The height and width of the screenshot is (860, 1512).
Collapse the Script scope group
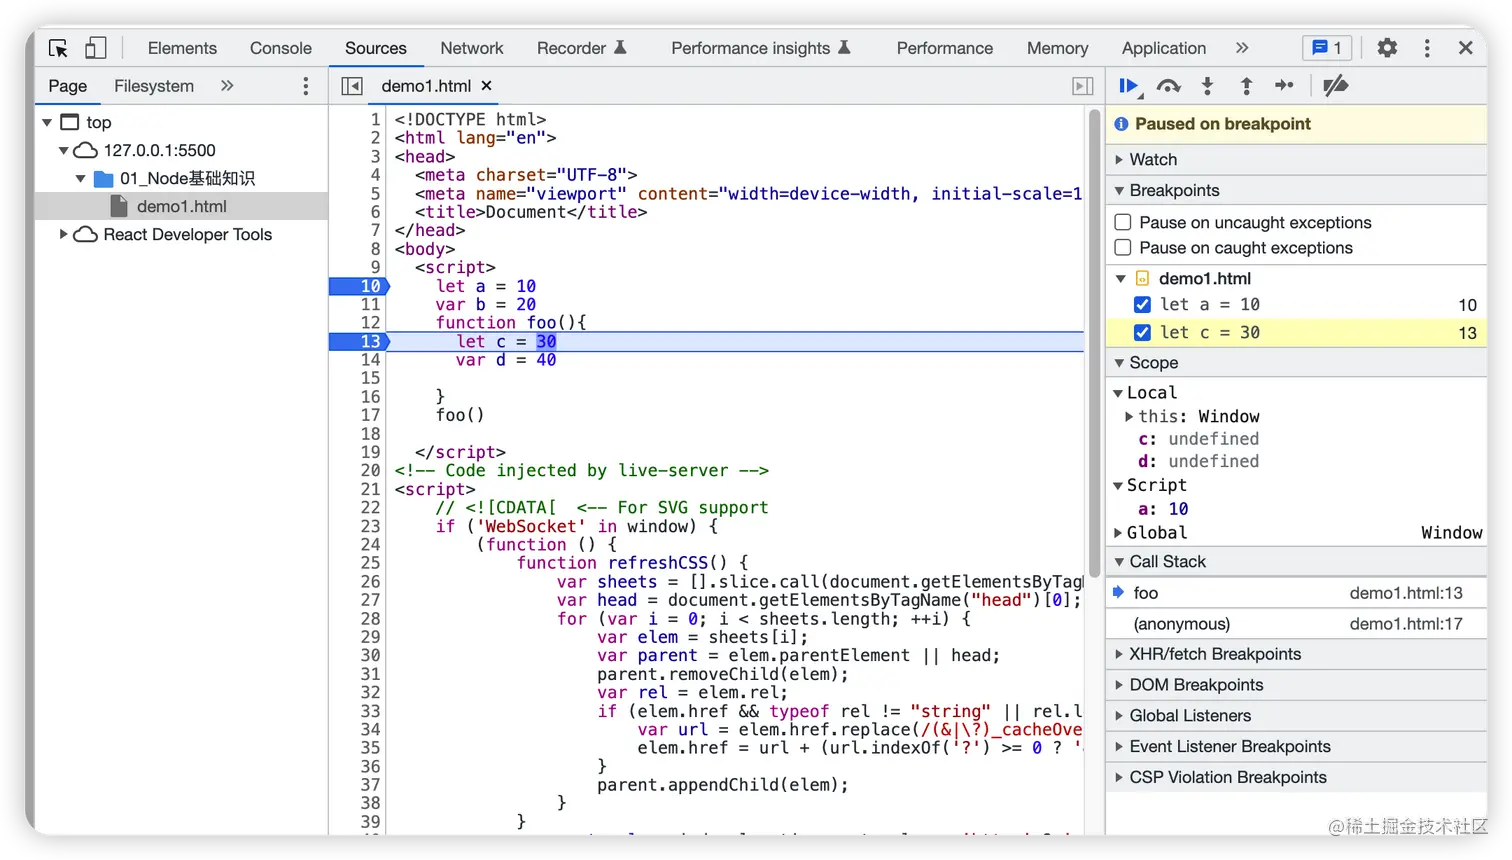click(1119, 485)
